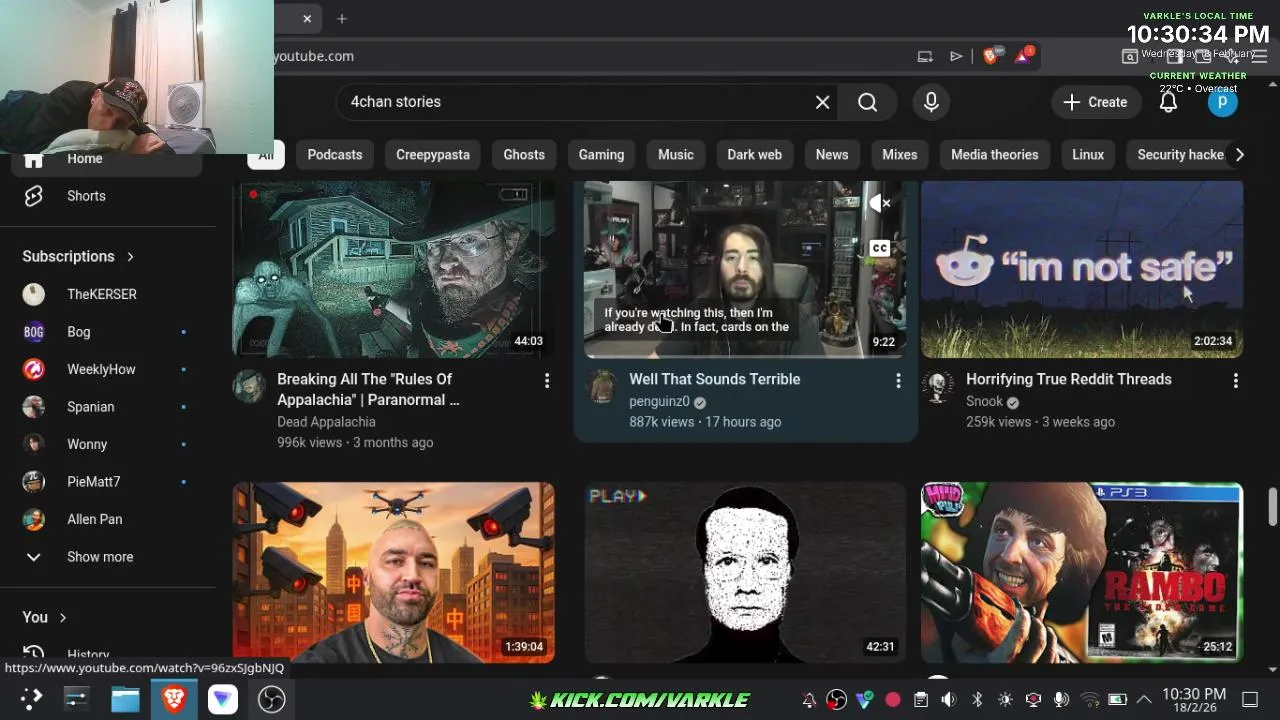Open the im not safe thumbnail
This screenshot has height=720, width=1280.
pos(1082,269)
